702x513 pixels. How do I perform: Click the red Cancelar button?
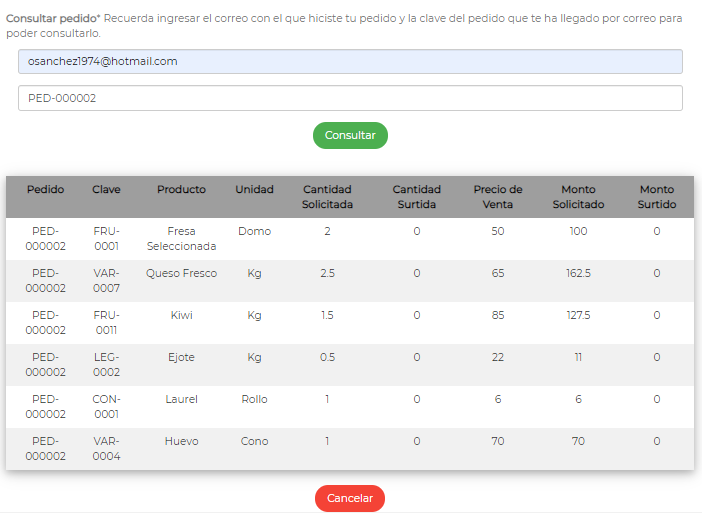350,498
